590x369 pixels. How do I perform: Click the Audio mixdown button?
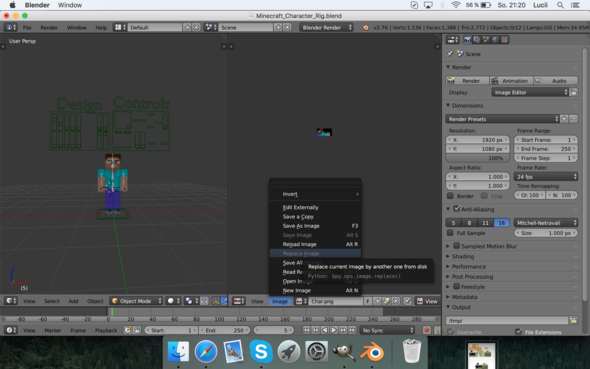coord(556,80)
